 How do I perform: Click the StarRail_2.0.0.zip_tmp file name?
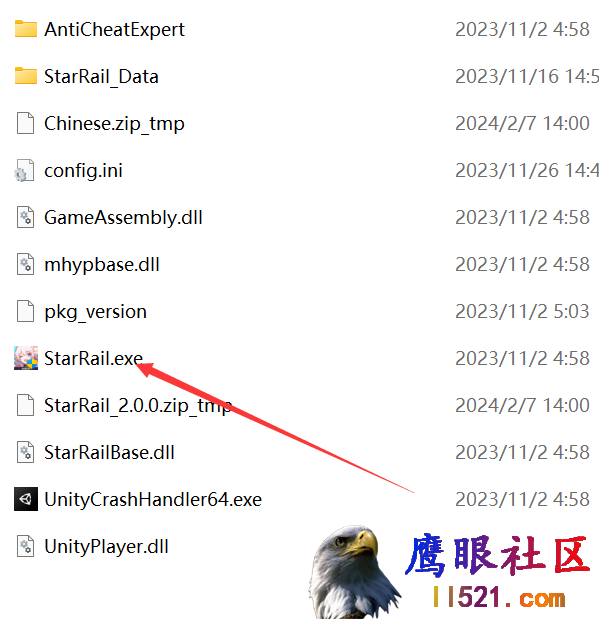(x=138, y=406)
